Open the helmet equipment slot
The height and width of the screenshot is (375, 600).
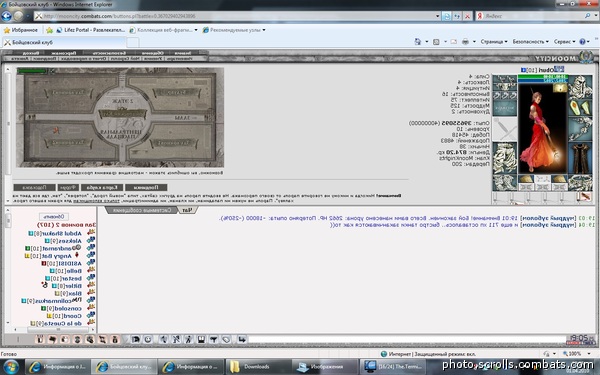tap(580, 87)
